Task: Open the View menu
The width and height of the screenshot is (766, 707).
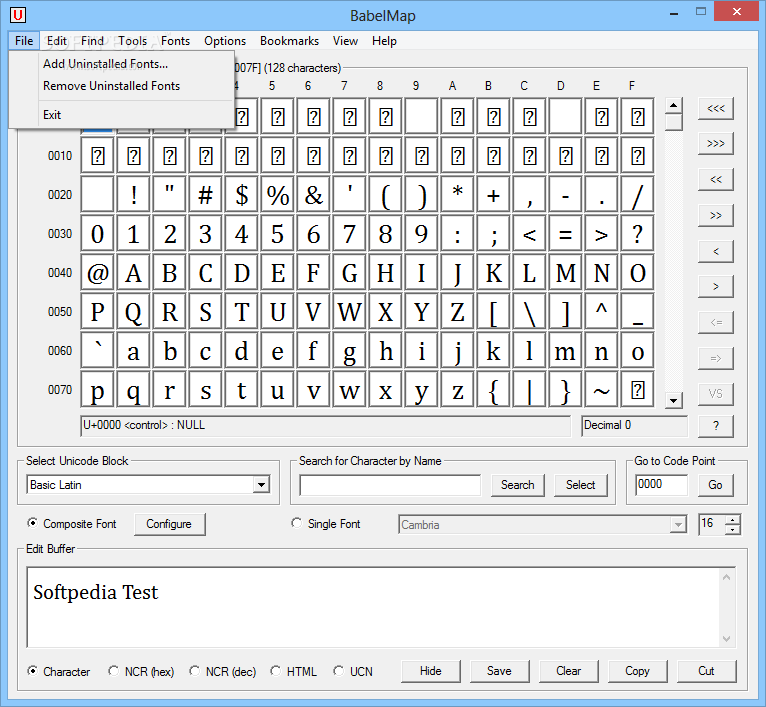Action: pos(345,41)
